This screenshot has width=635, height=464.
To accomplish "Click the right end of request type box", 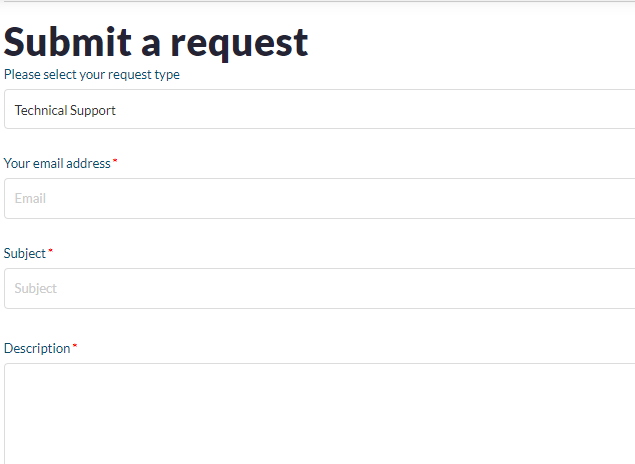I will pos(625,110).
